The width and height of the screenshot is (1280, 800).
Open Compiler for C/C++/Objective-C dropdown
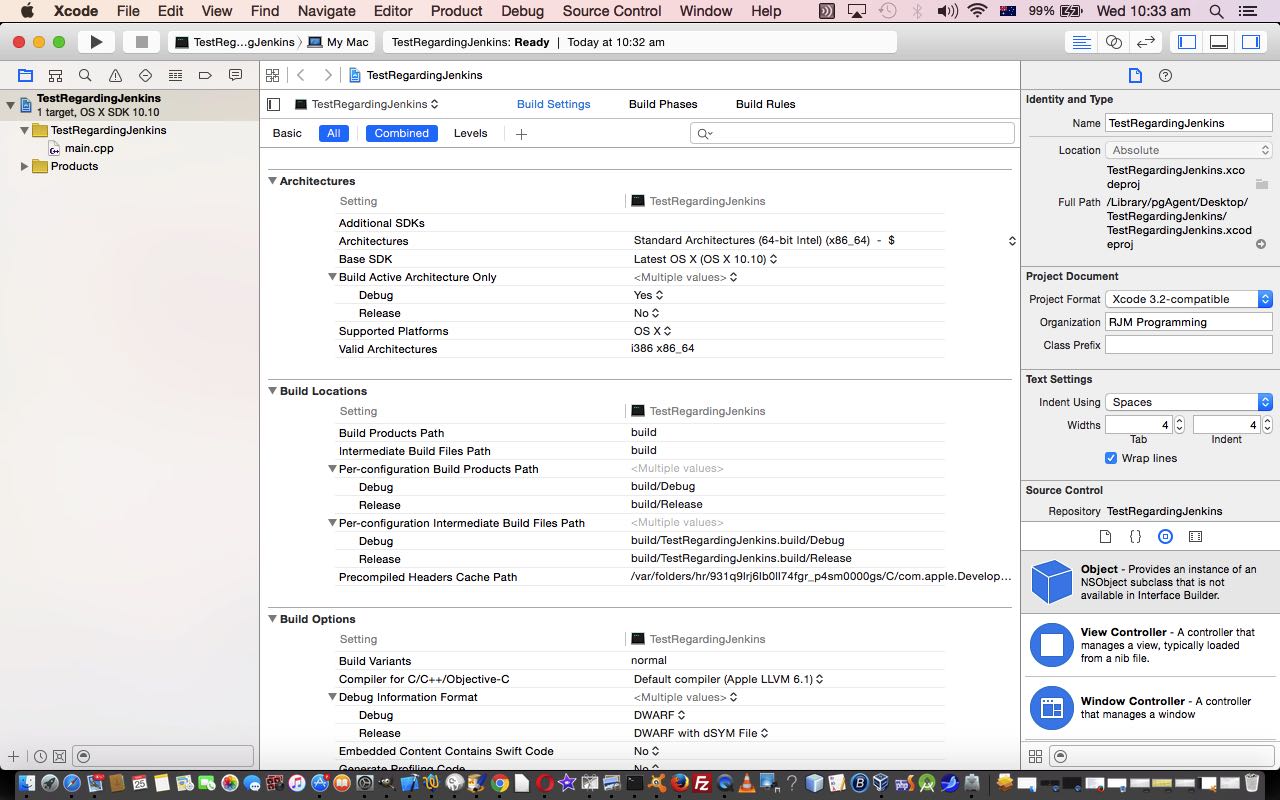[x=728, y=679]
